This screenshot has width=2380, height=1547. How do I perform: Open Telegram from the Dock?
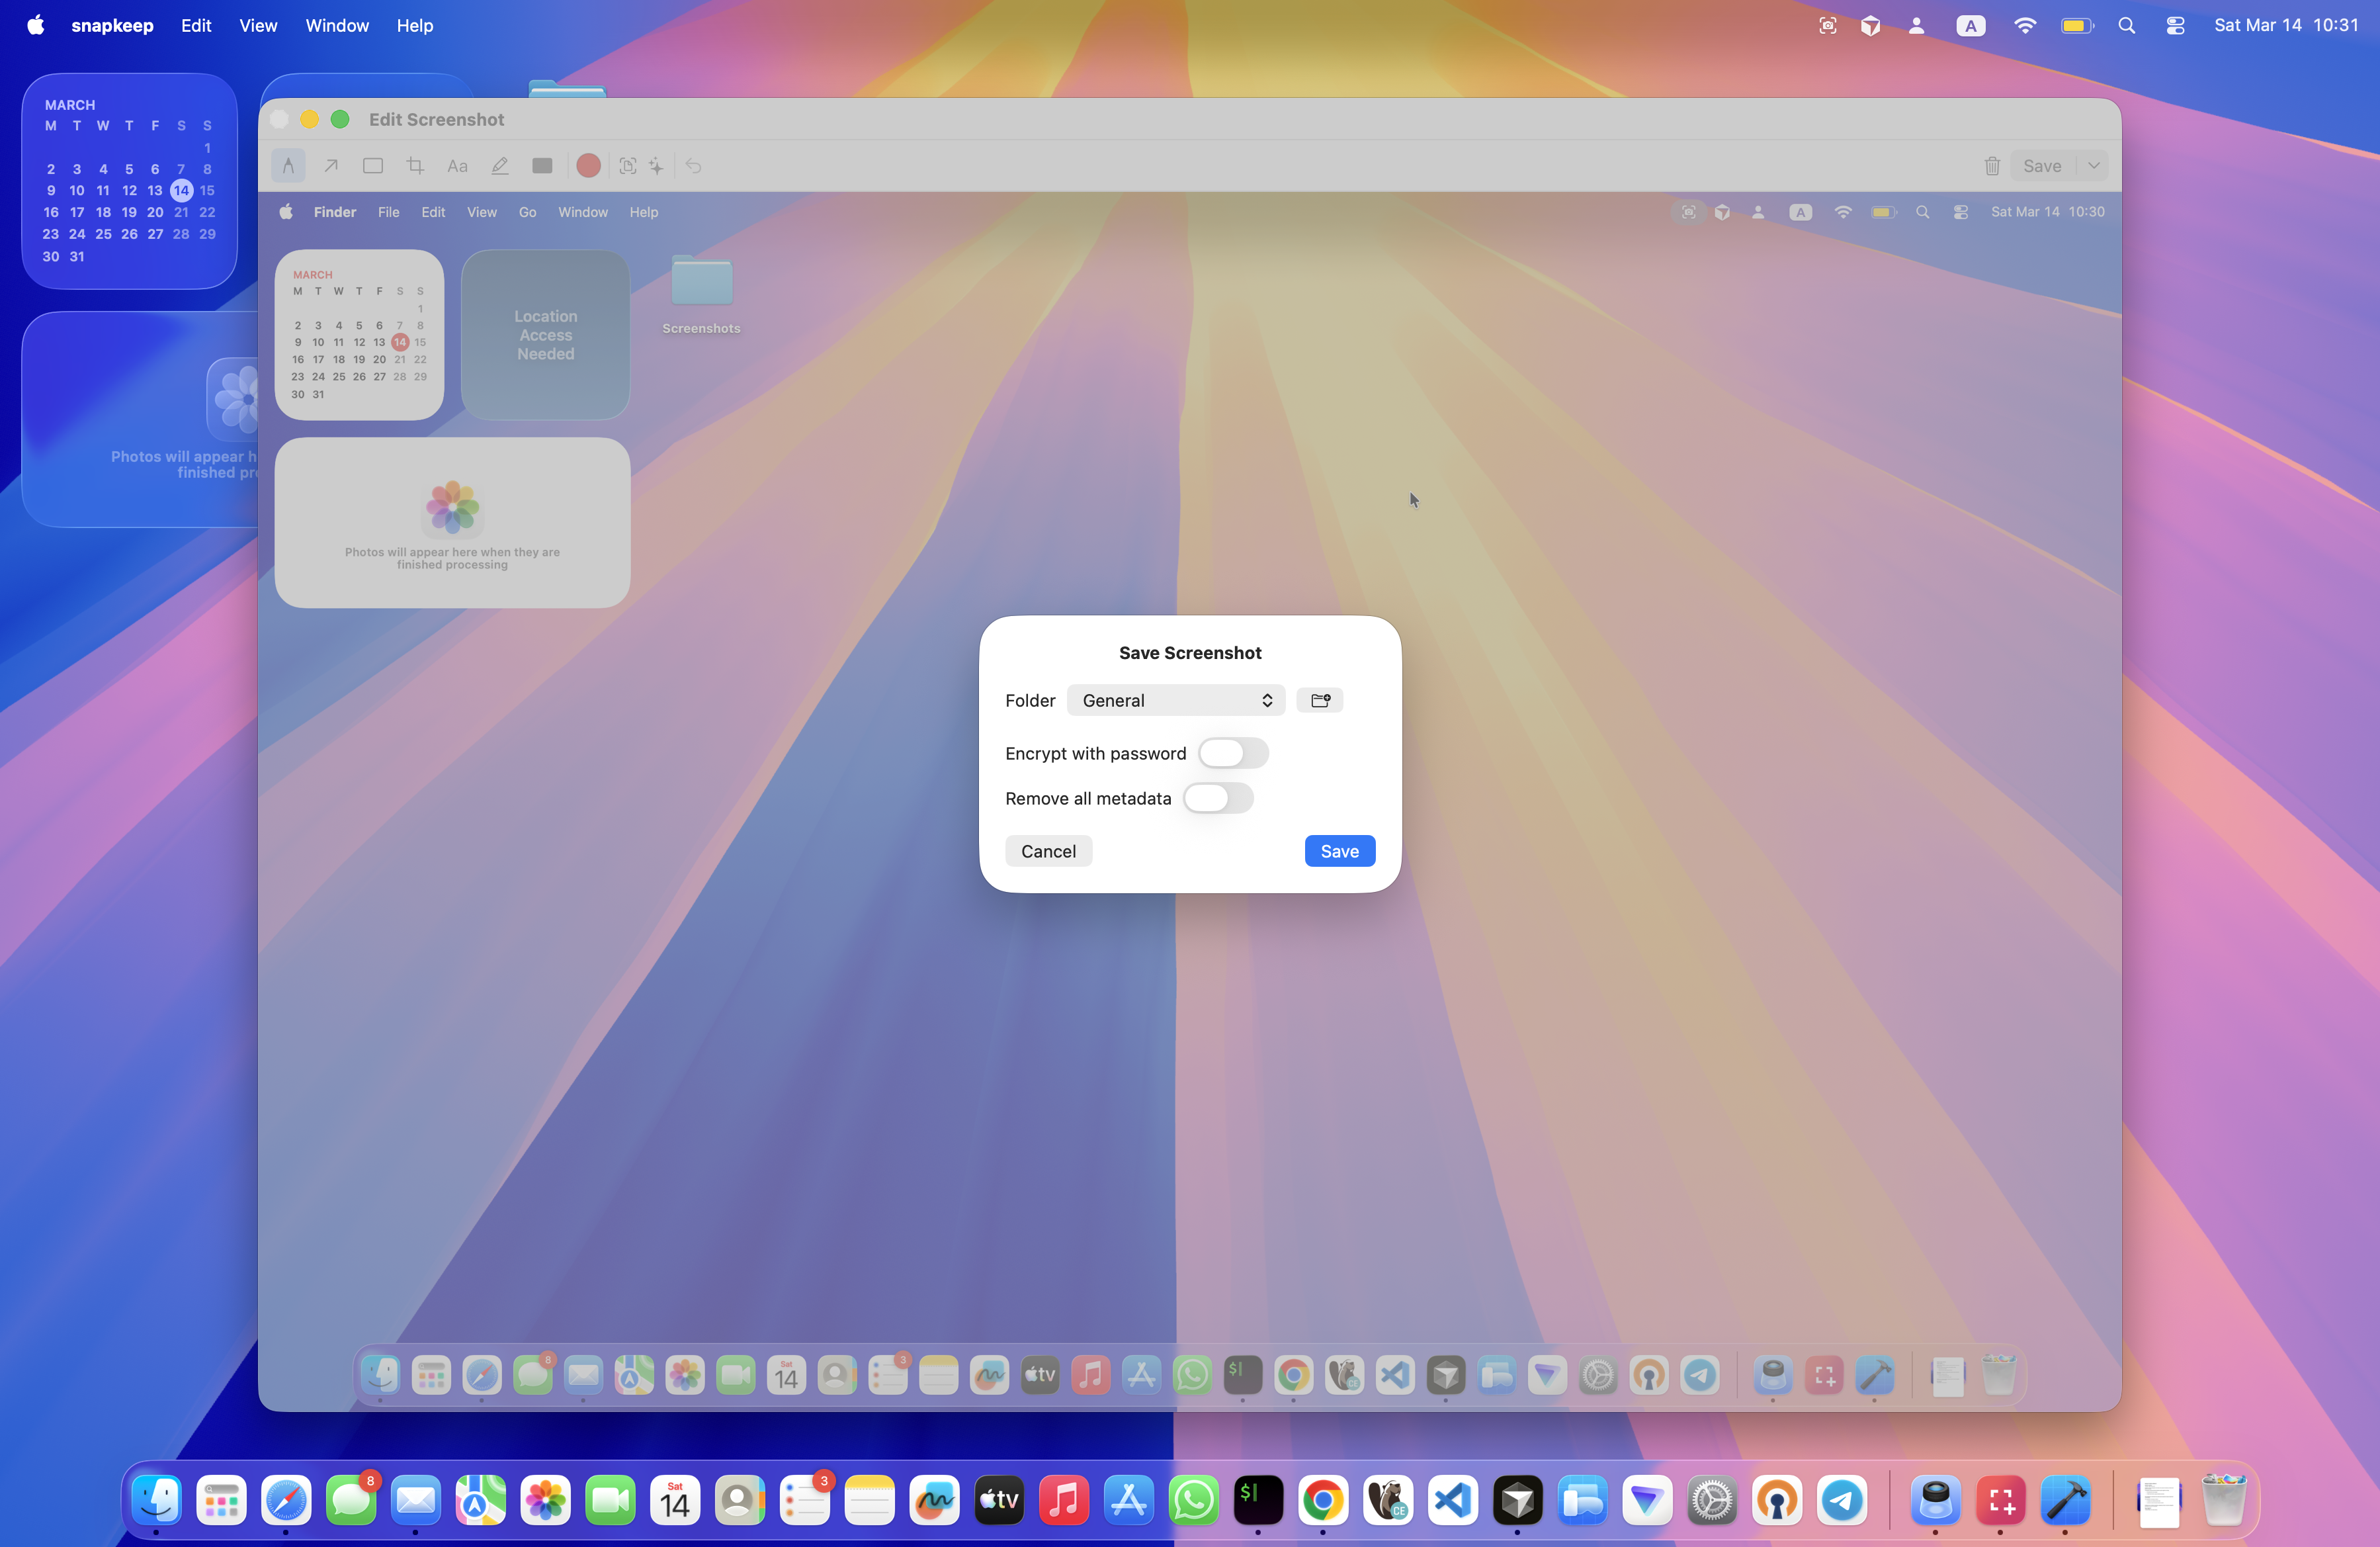[x=1841, y=1500]
